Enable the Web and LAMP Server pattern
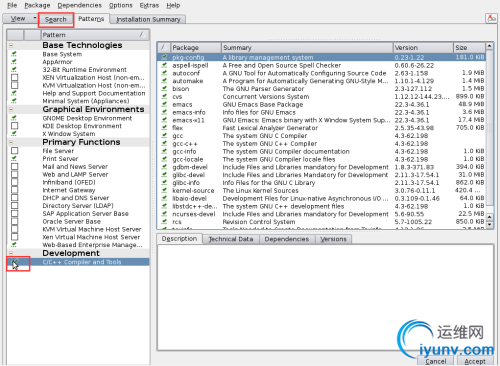The height and width of the screenshot is (366, 500). tap(14, 174)
